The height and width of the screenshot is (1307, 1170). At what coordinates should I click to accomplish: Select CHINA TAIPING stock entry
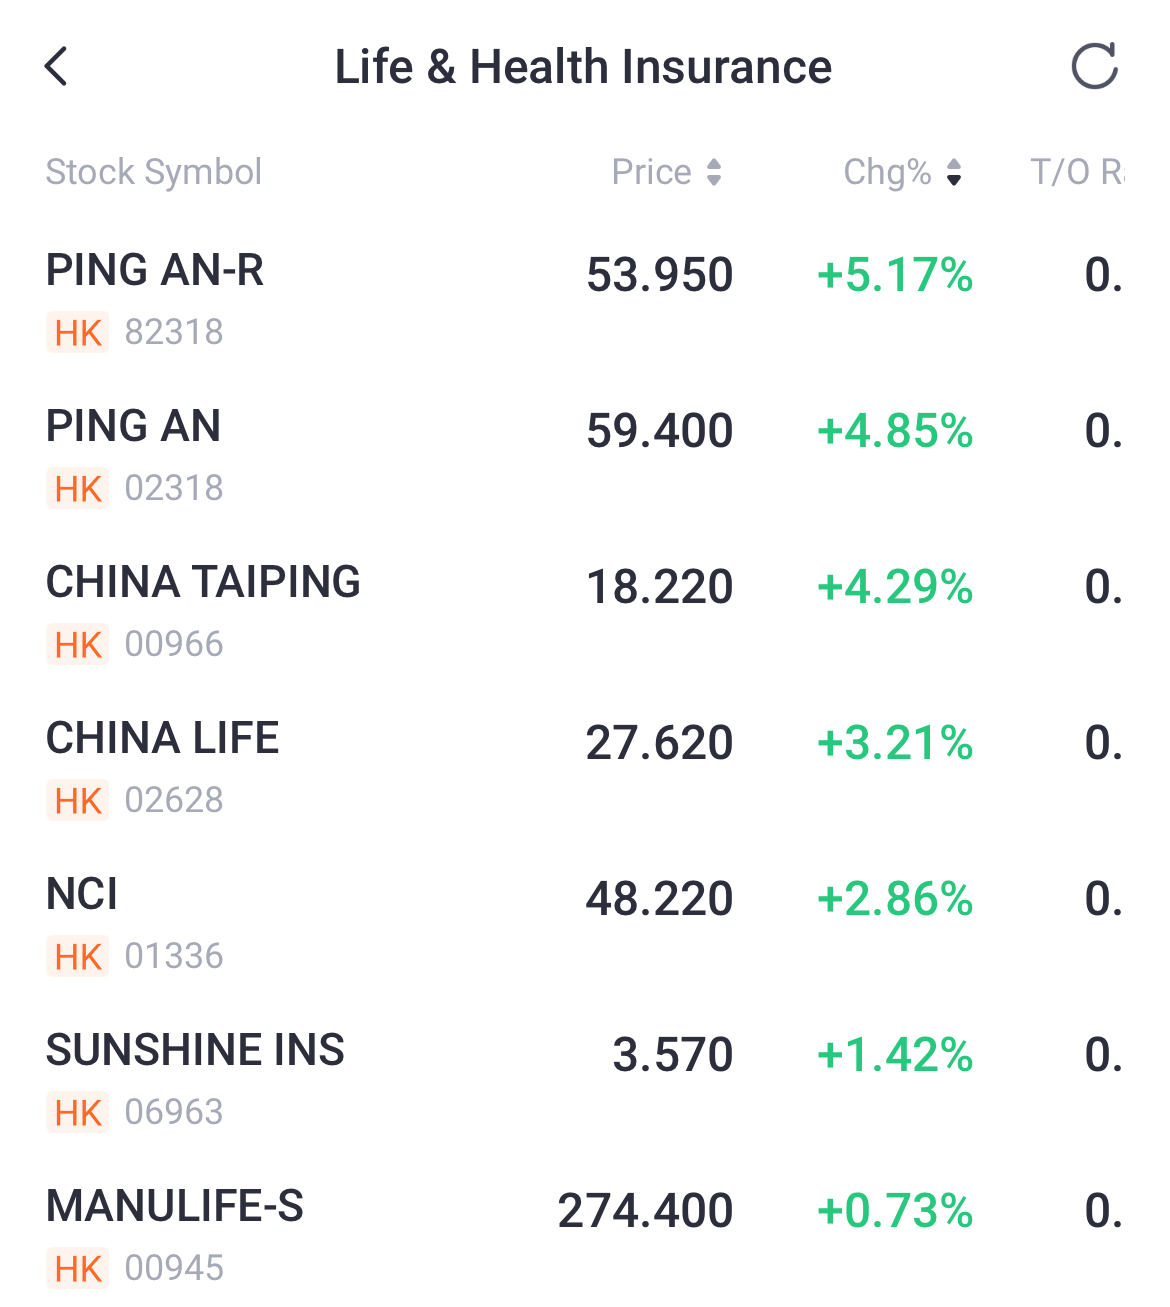tap(204, 583)
